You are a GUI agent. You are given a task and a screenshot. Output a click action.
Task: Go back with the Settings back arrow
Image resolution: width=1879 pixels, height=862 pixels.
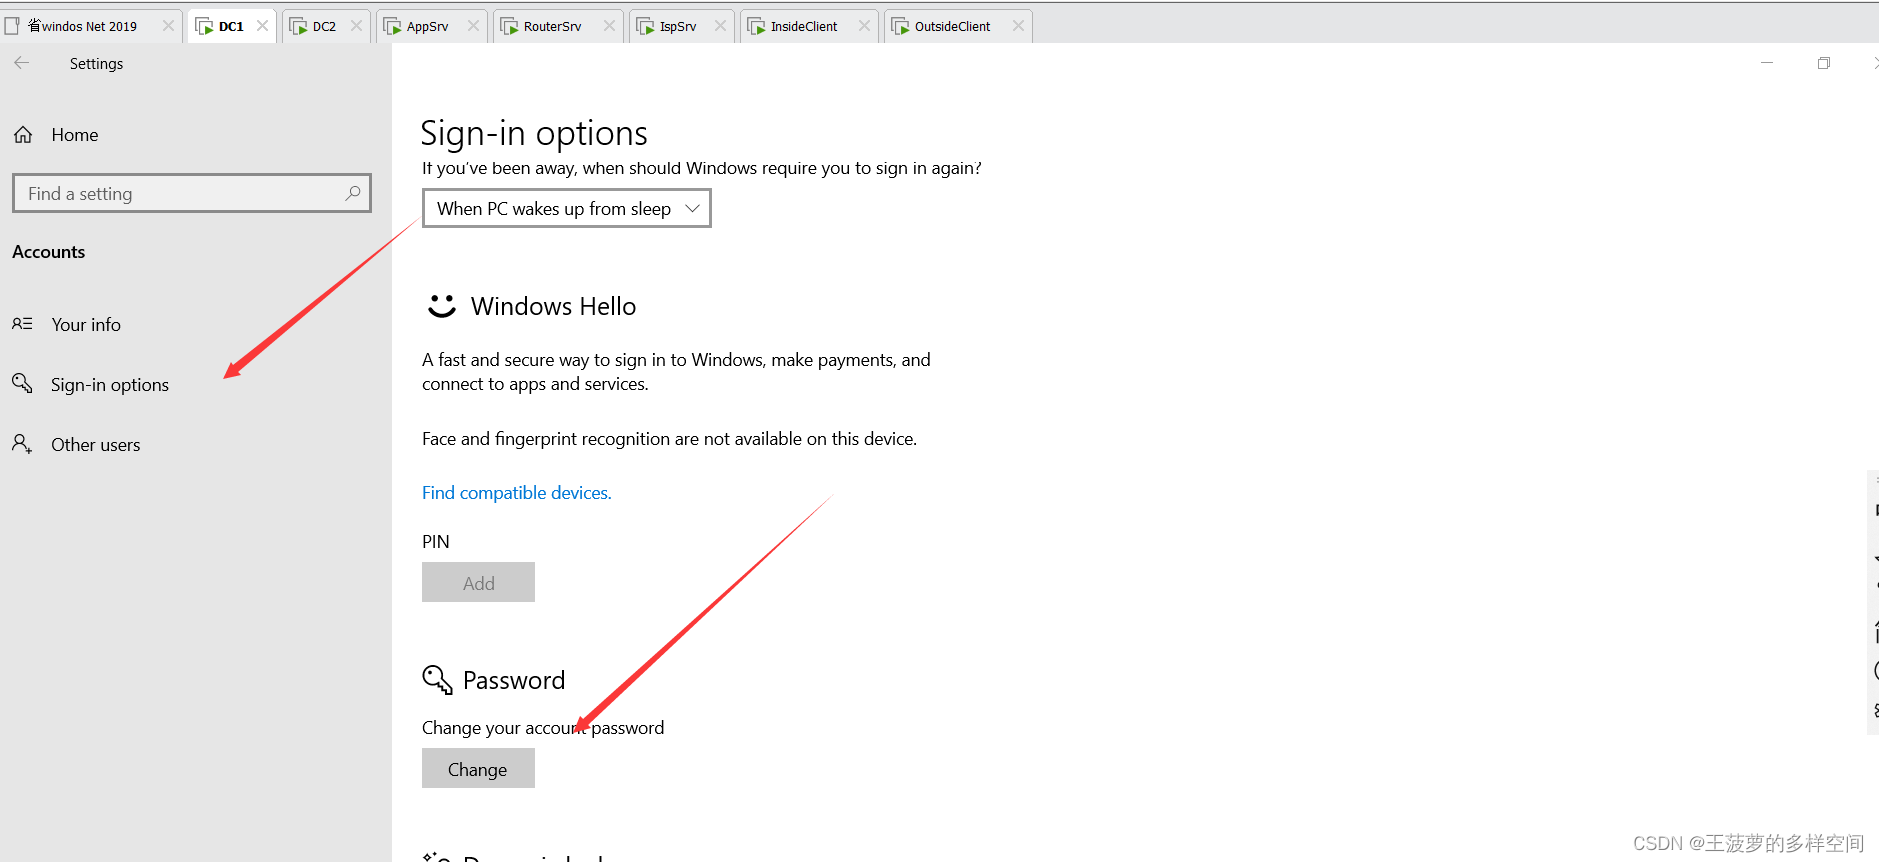22,63
